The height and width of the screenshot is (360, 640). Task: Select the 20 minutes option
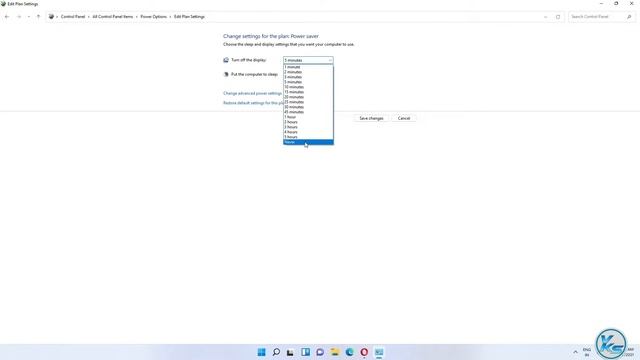coord(308,97)
